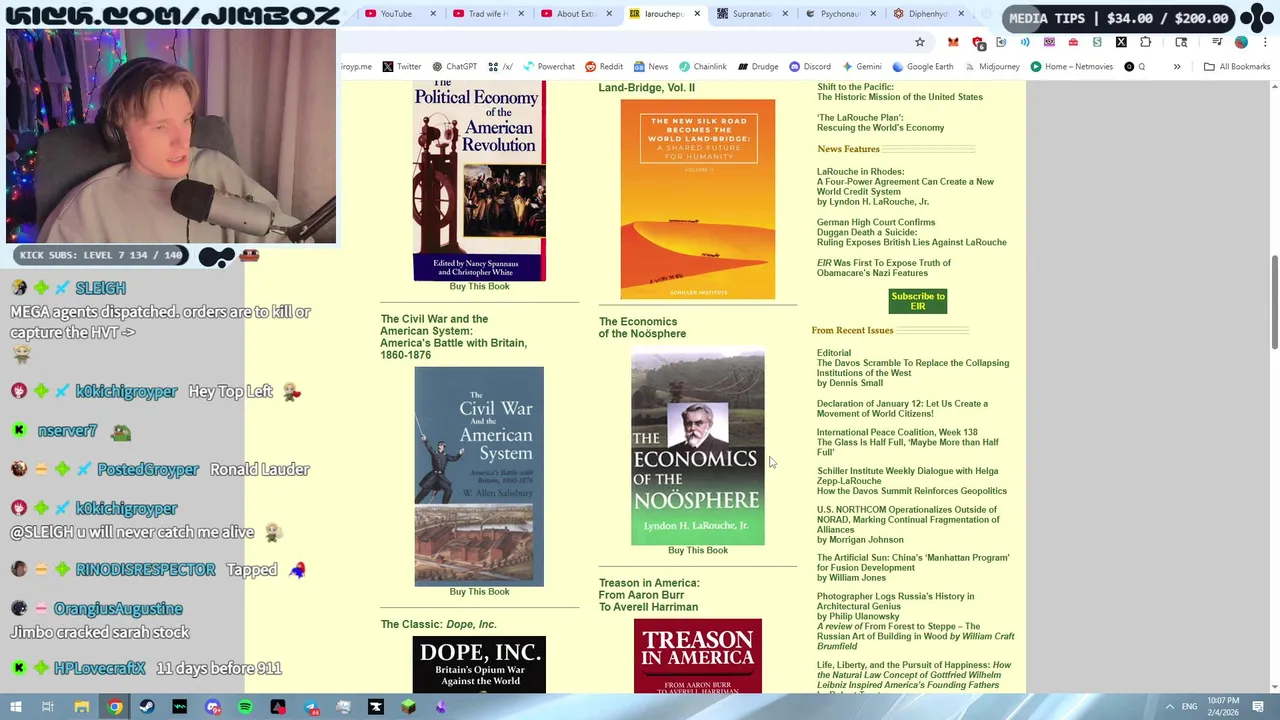This screenshot has height=720, width=1280.
Task: Show more bookmarks with the chevron
Action: coord(1177,67)
